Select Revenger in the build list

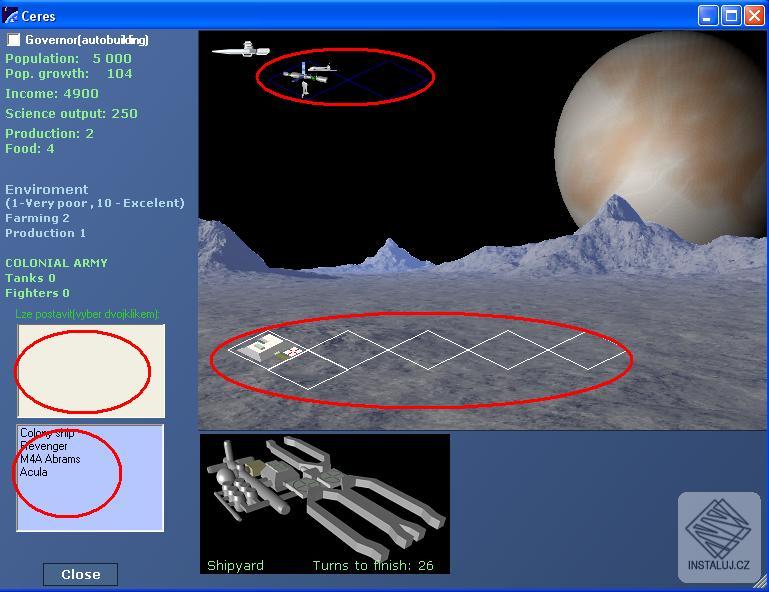44,446
